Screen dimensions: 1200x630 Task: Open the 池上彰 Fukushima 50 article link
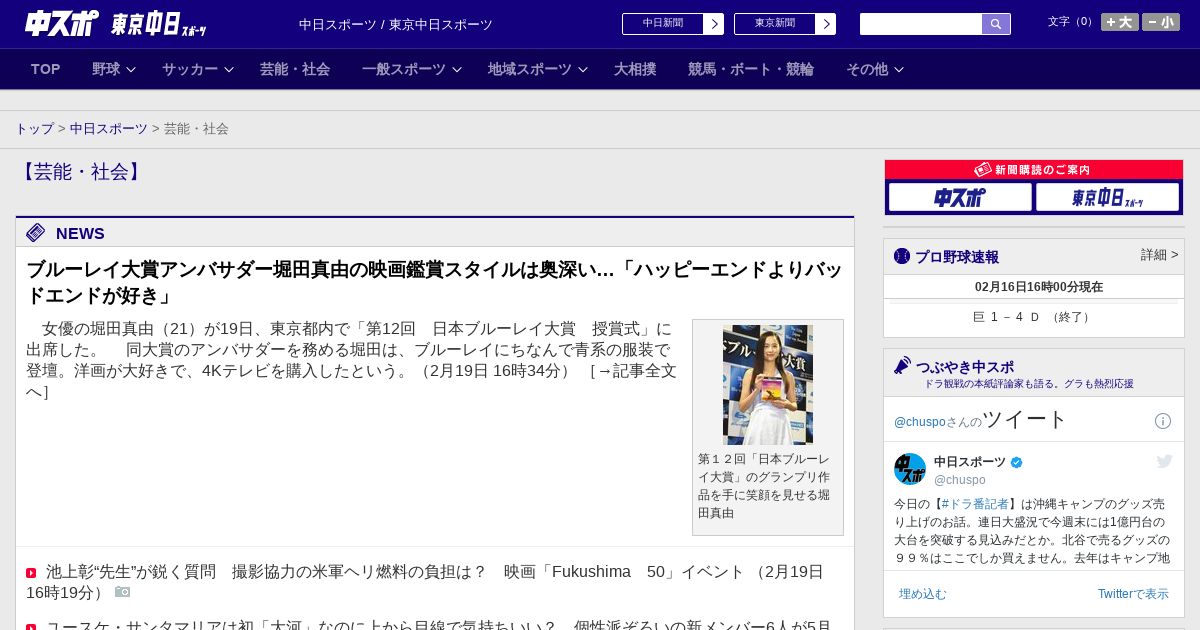pos(424,582)
